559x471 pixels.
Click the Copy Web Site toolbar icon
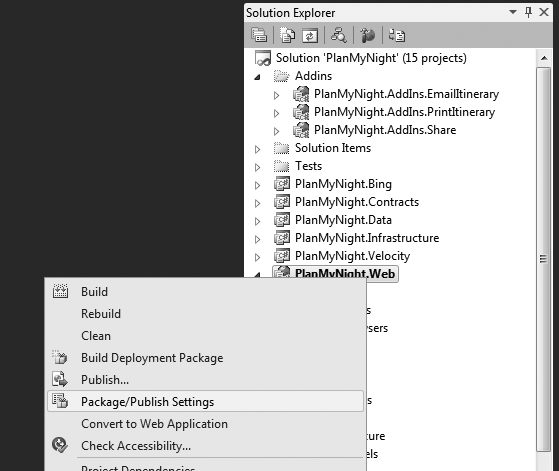pyautogui.click(x=397, y=35)
